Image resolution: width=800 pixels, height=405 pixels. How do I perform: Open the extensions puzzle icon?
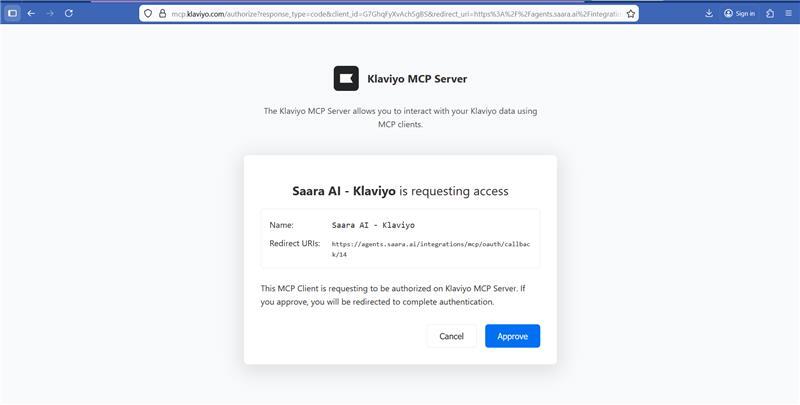(769, 13)
